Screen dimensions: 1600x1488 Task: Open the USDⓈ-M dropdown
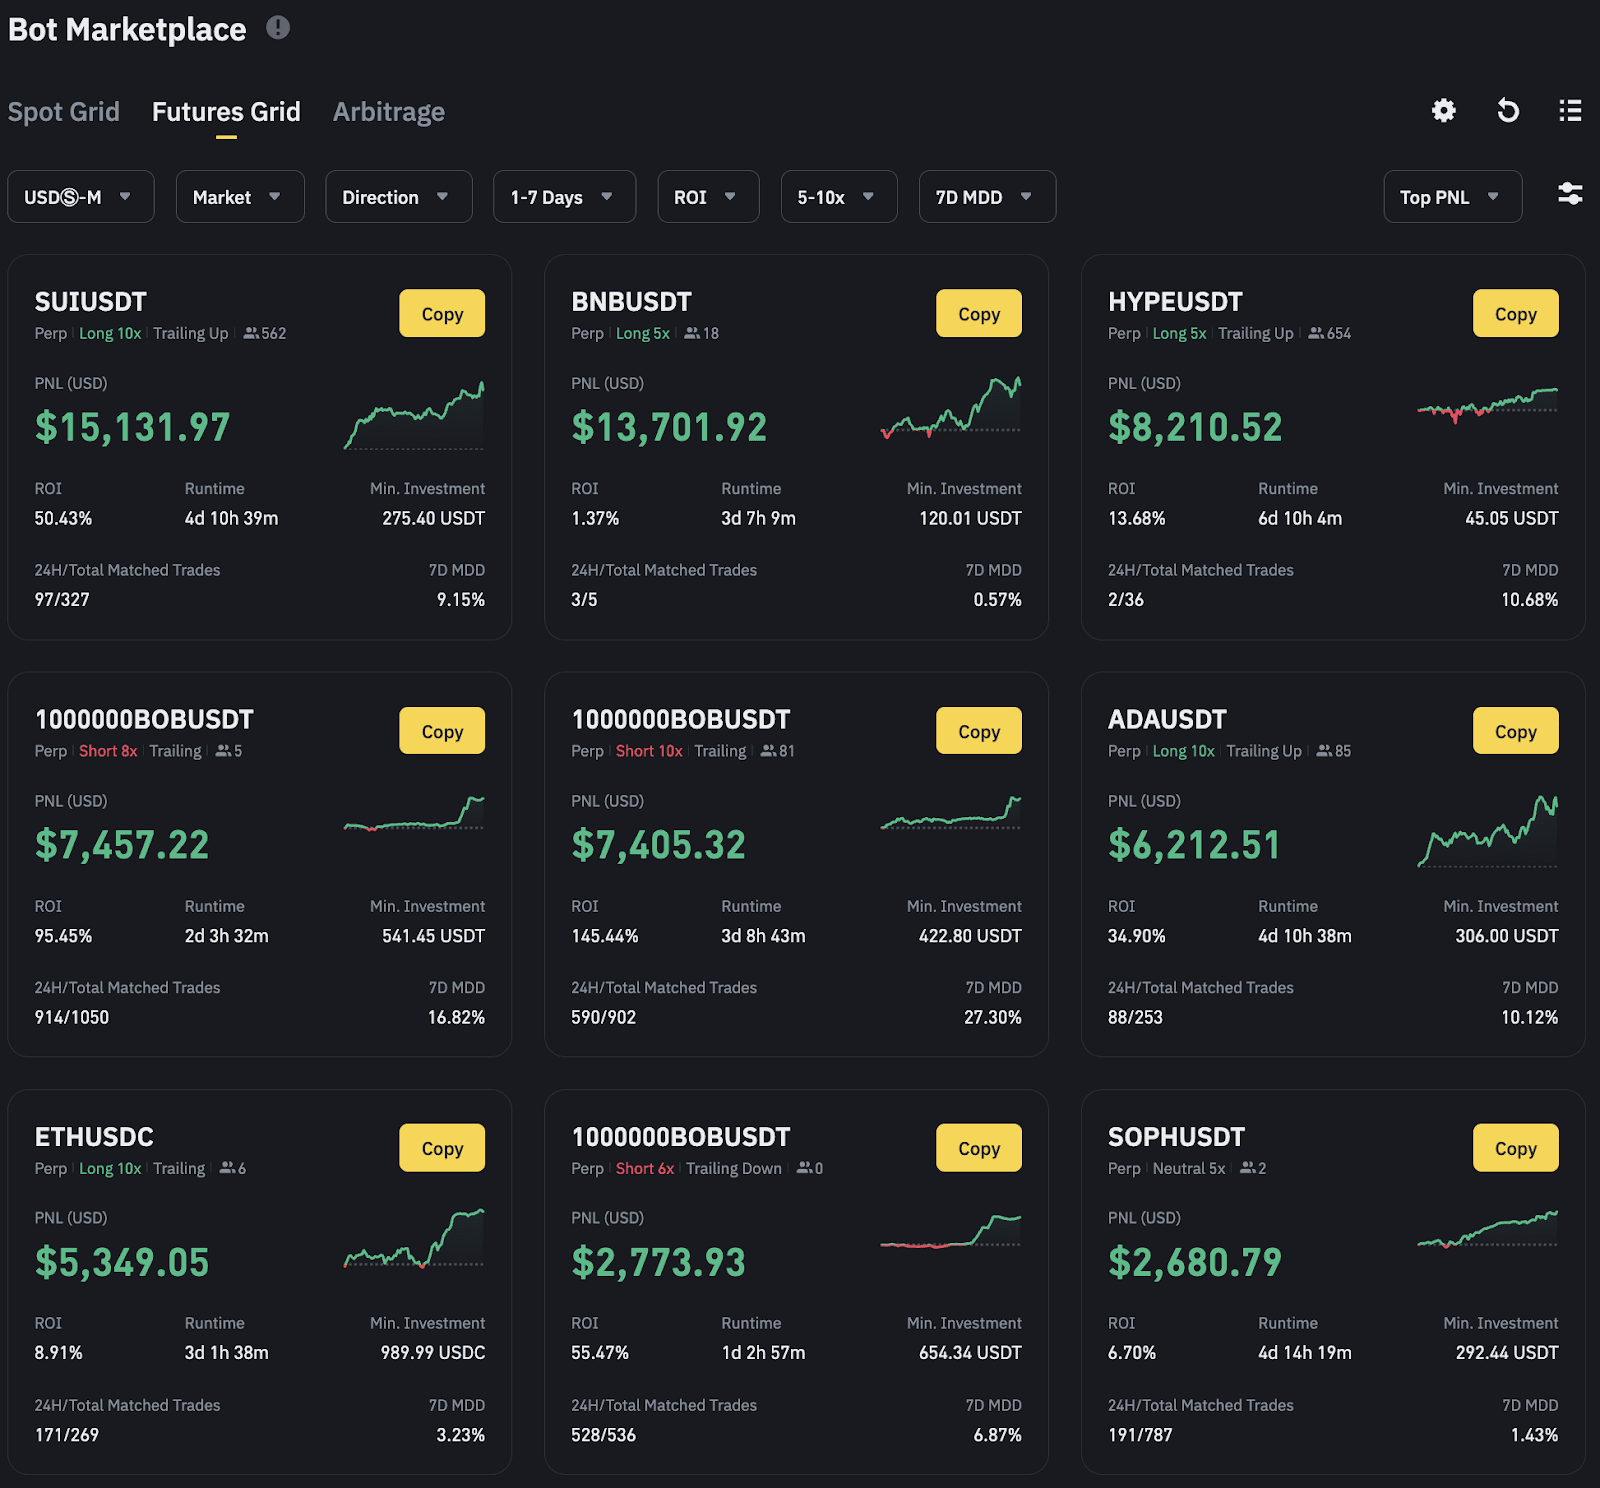tap(80, 196)
